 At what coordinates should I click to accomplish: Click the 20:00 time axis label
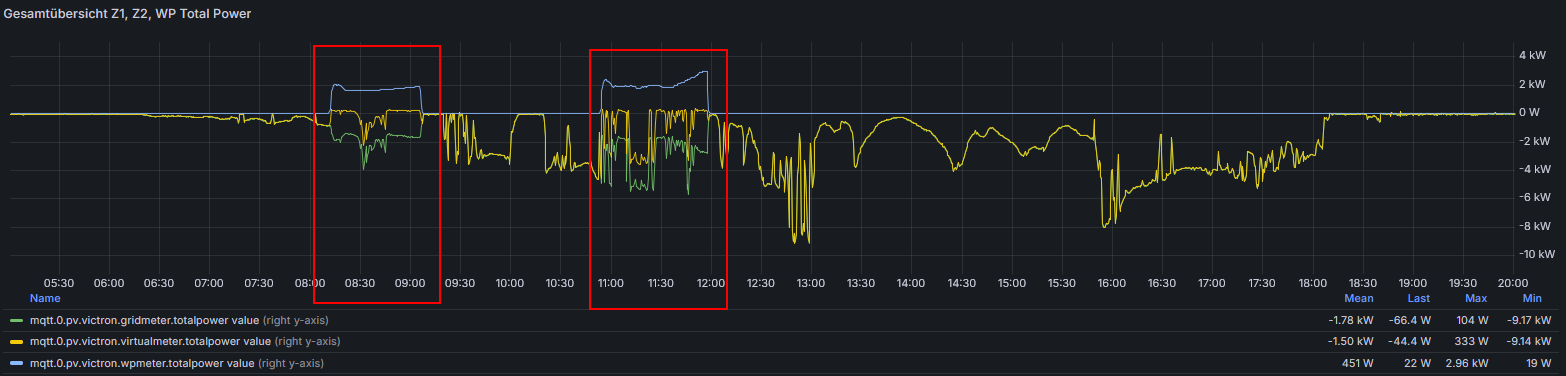(x=1512, y=284)
